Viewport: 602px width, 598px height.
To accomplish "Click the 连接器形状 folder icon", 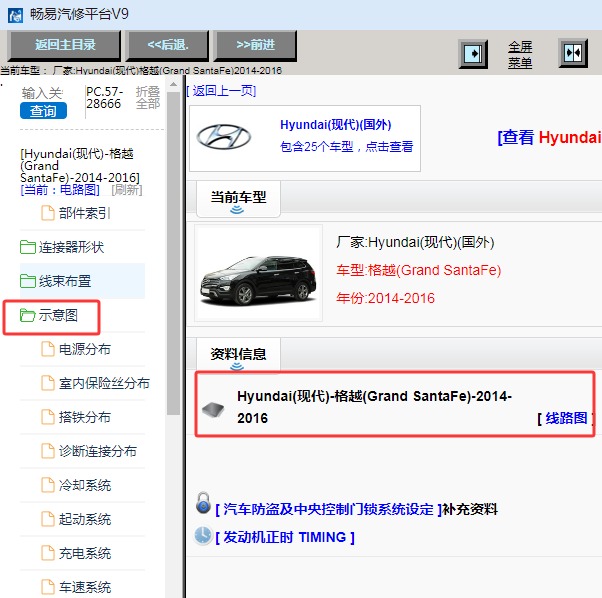I will click(x=28, y=247).
